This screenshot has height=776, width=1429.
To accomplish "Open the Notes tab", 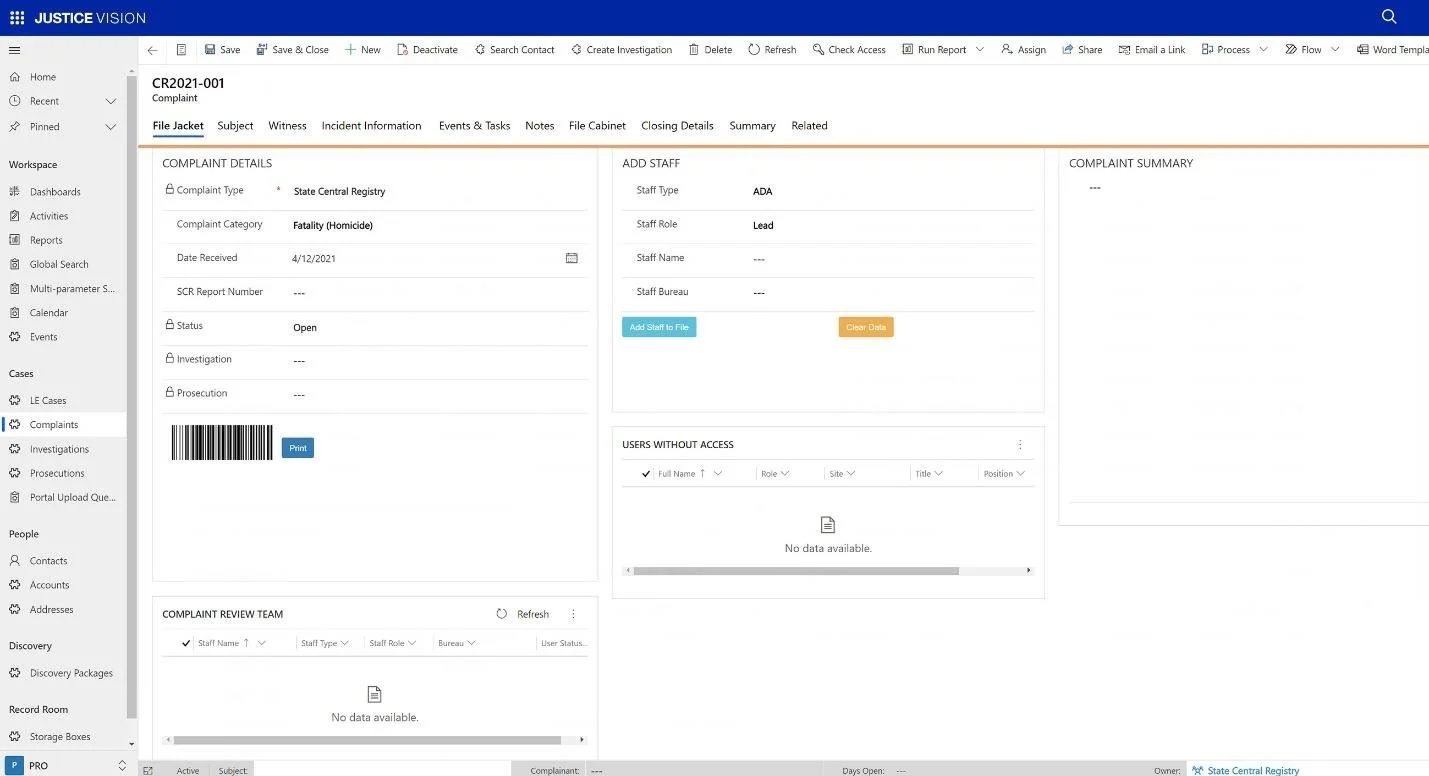I will pos(539,126).
